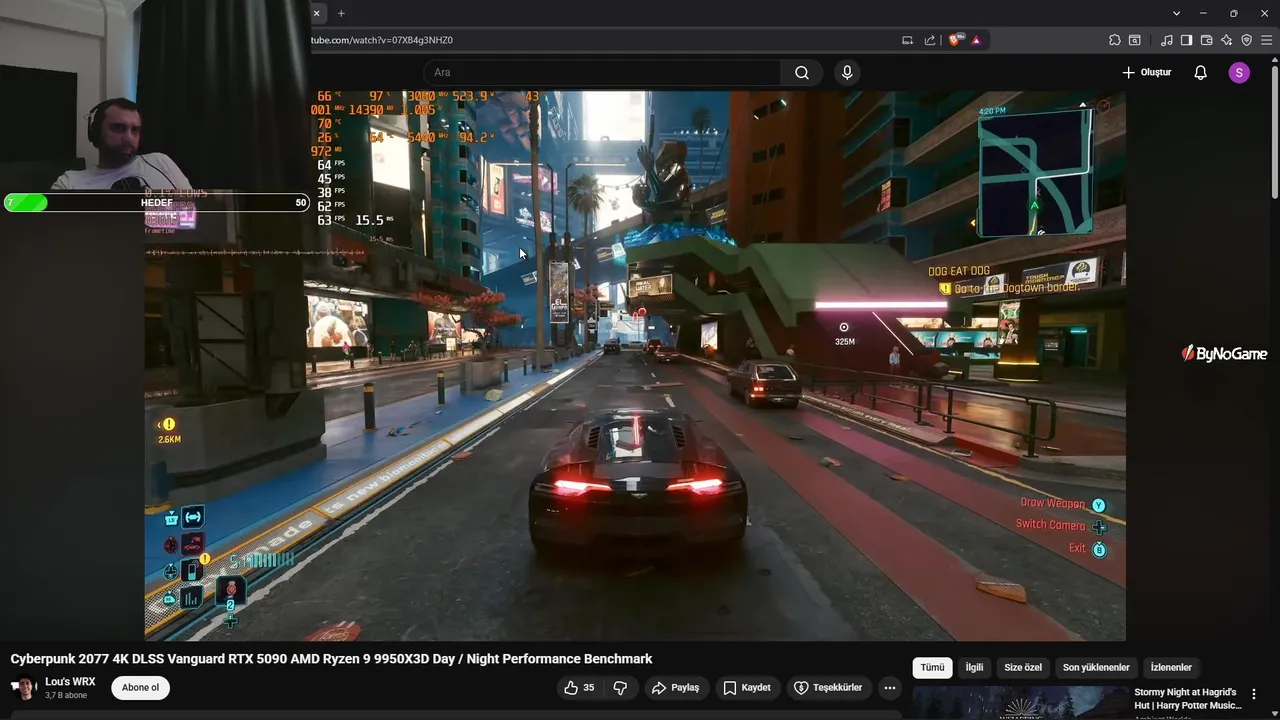Click the Kaydet save button
This screenshot has width=1280, height=720.
(x=748, y=688)
